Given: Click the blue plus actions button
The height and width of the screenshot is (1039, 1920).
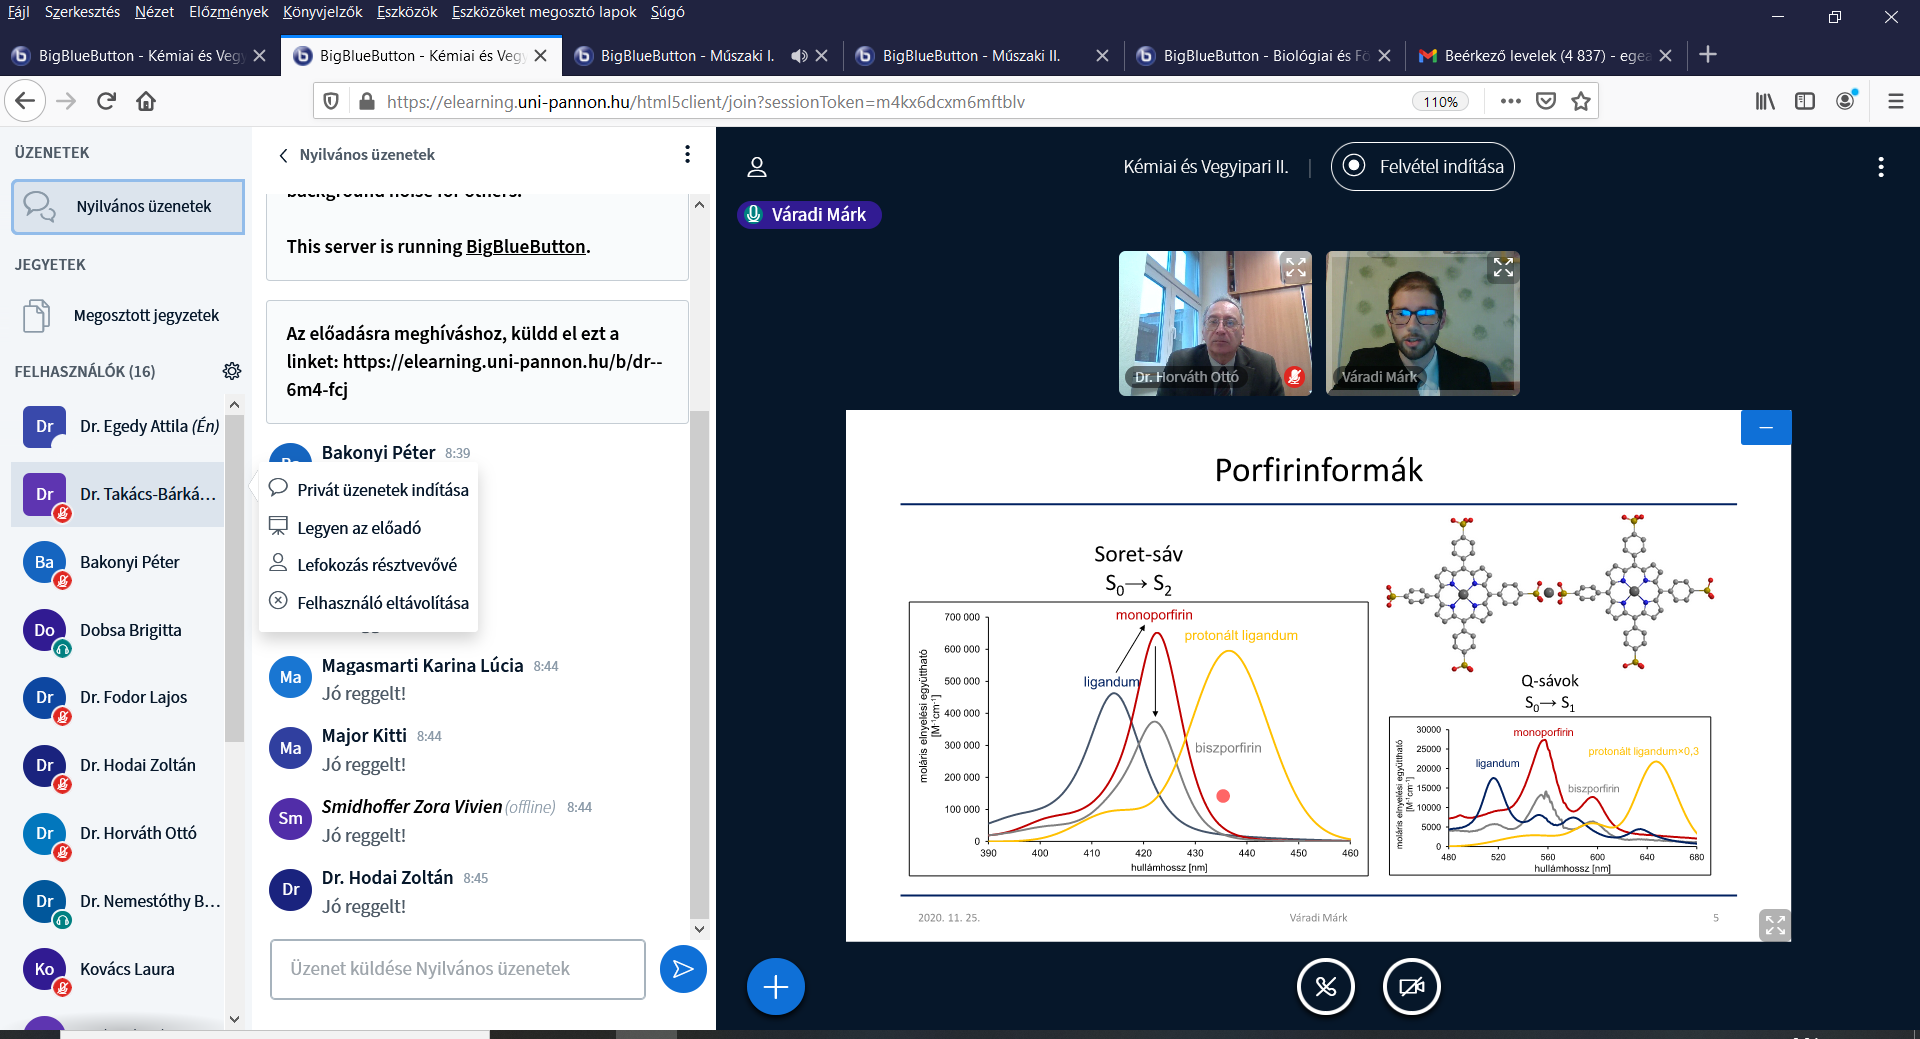Looking at the screenshot, I should (x=775, y=987).
